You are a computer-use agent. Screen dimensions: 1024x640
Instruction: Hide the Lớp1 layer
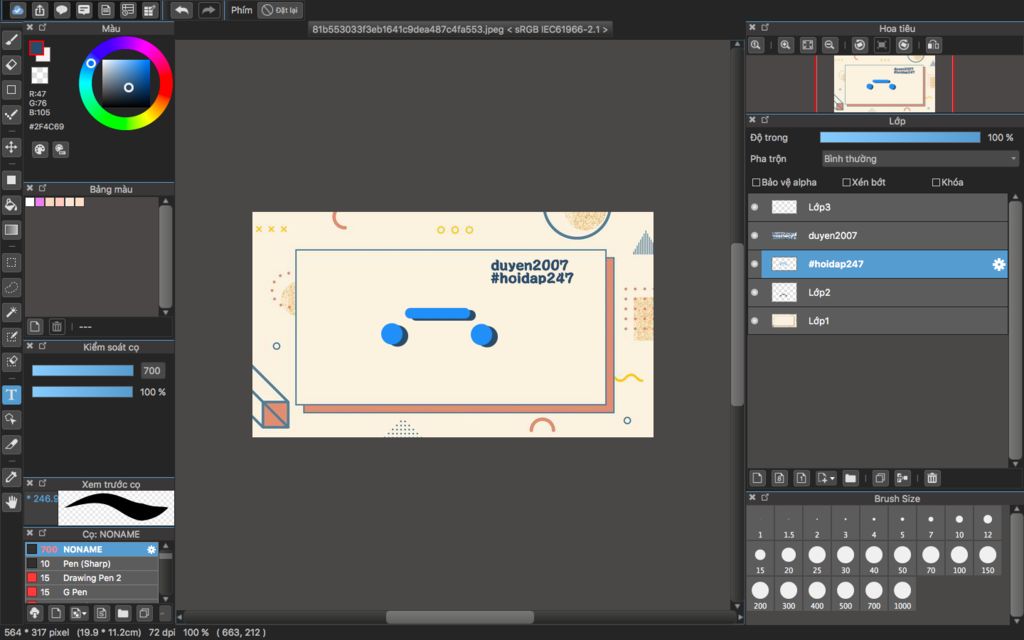click(755, 321)
